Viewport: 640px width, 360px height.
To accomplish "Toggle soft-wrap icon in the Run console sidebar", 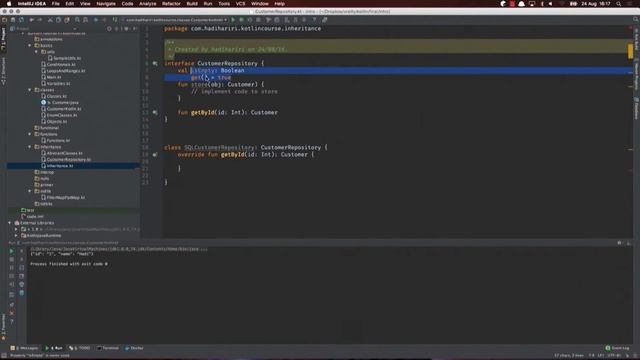I will (x=22, y=268).
